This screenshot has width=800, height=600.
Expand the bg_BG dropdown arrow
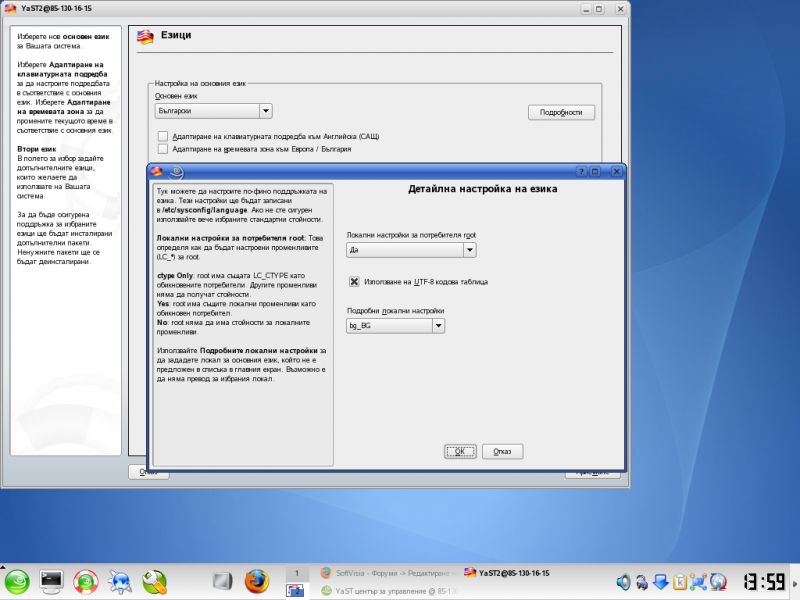438,326
